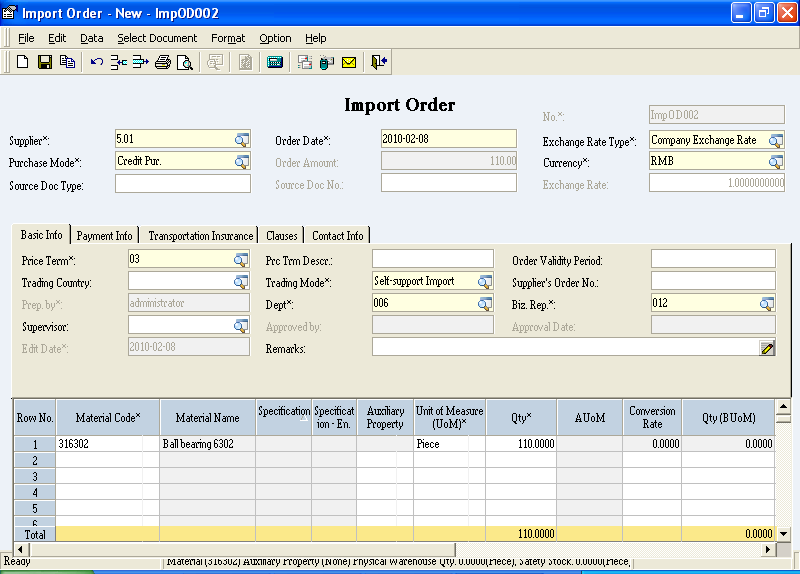Open the Clauses tab
The image size is (800, 574).
click(282, 236)
